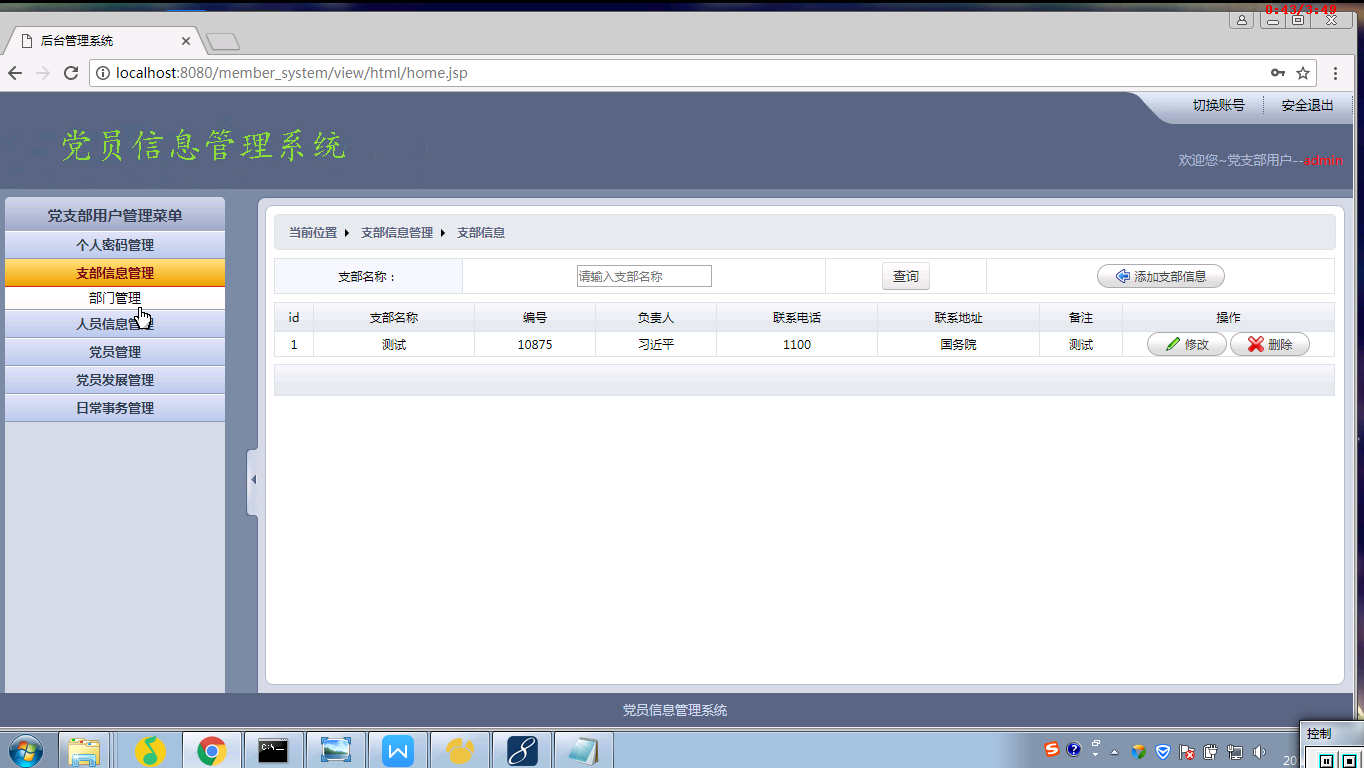The width and height of the screenshot is (1364, 768).
Task: Click the network tray icon
Action: point(1235,752)
